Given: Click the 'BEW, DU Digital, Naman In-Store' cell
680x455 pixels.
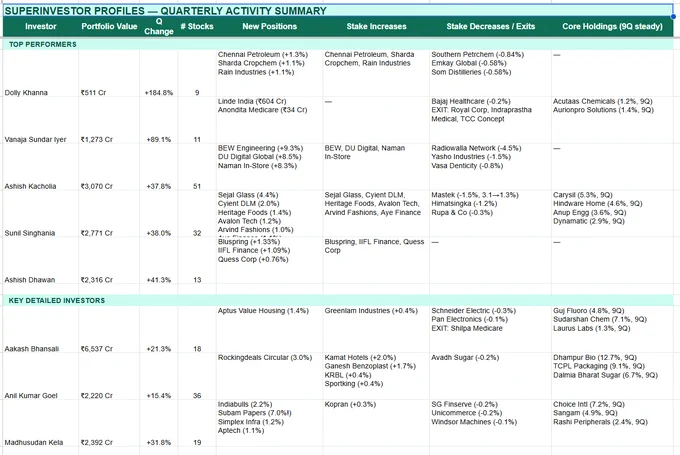Looking at the screenshot, I should (376, 167).
